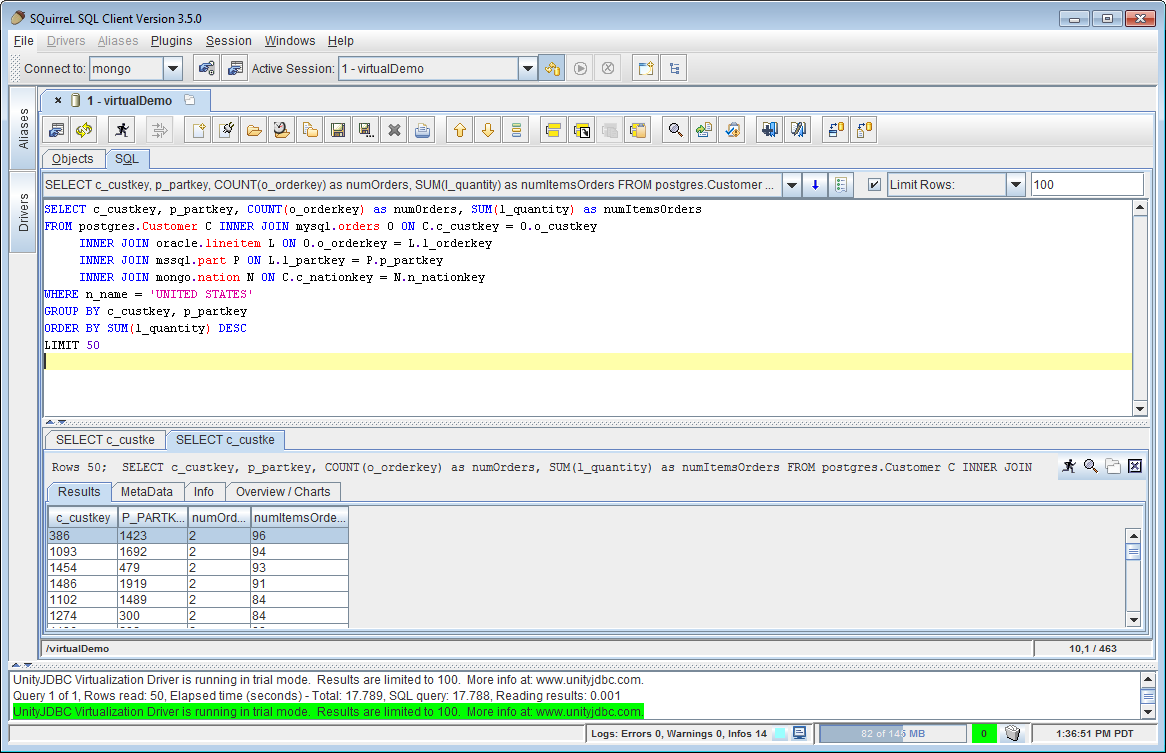Expand the Active Session dropdown

[527, 69]
